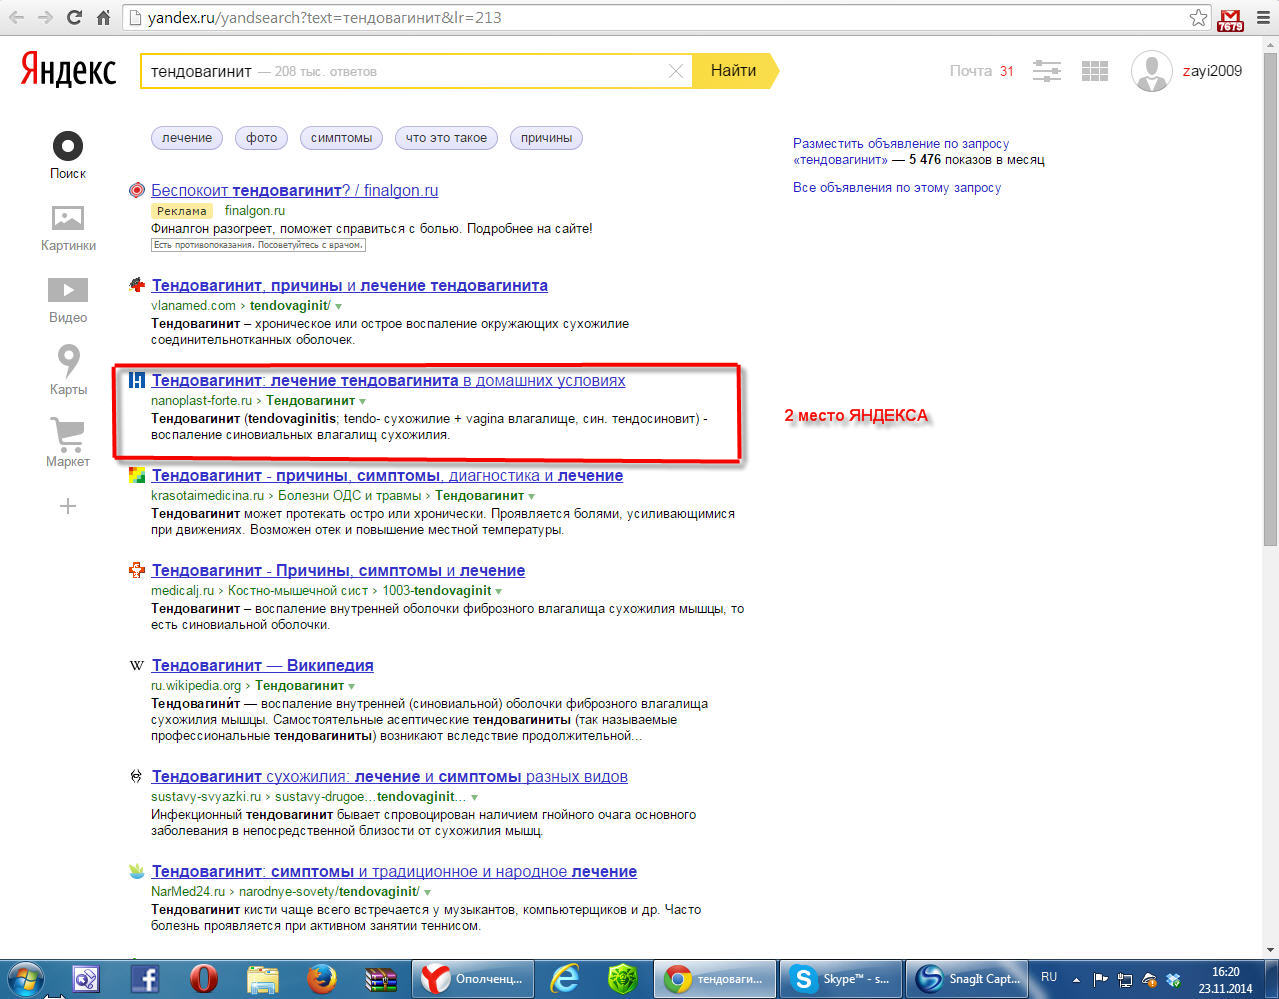Open the zayi2009 user avatar
Viewport: 1279px width, 999px height.
pos(1151,71)
